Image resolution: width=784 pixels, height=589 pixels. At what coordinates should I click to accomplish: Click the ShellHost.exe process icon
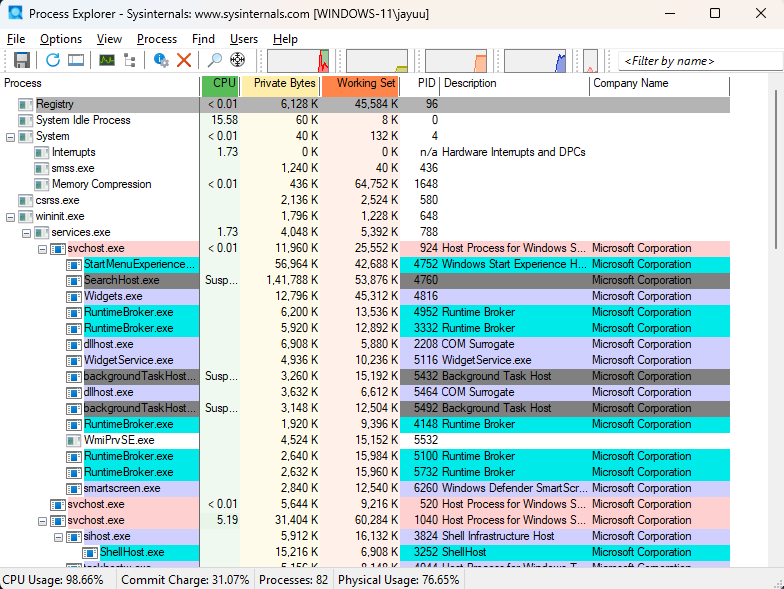(90, 552)
